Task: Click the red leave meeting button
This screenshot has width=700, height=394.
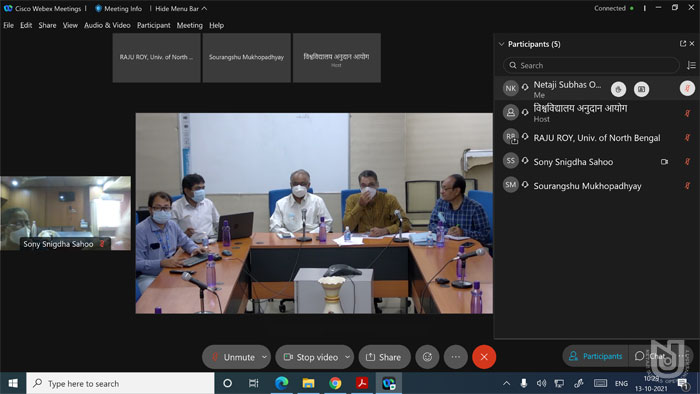Action: (484, 357)
